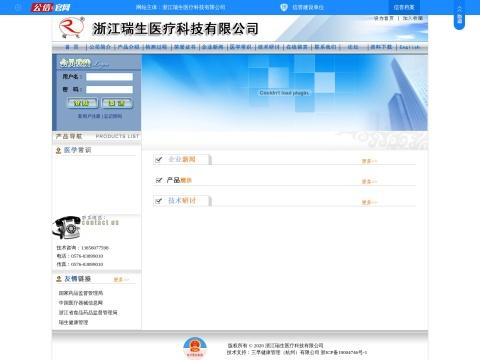Open the 浙江省食品药品监督管理局 link
This screenshot has height=360, width=480.
click(88, 312)
